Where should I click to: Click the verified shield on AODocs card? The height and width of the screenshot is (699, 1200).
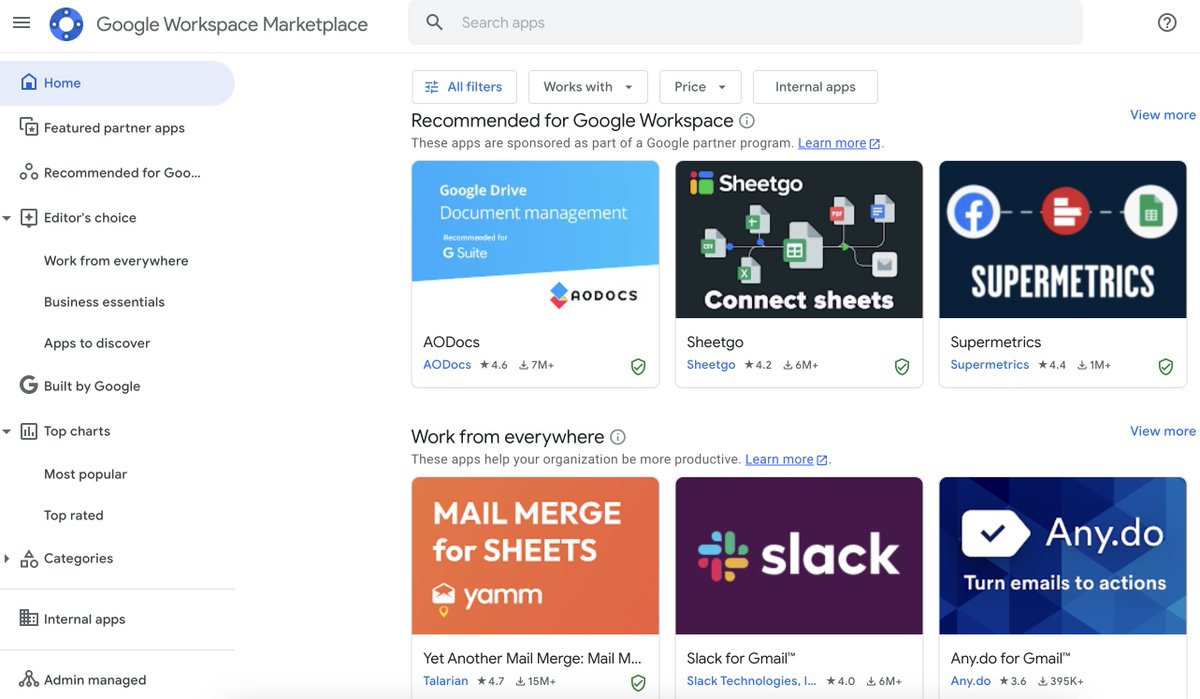click(x=638, y=367)
